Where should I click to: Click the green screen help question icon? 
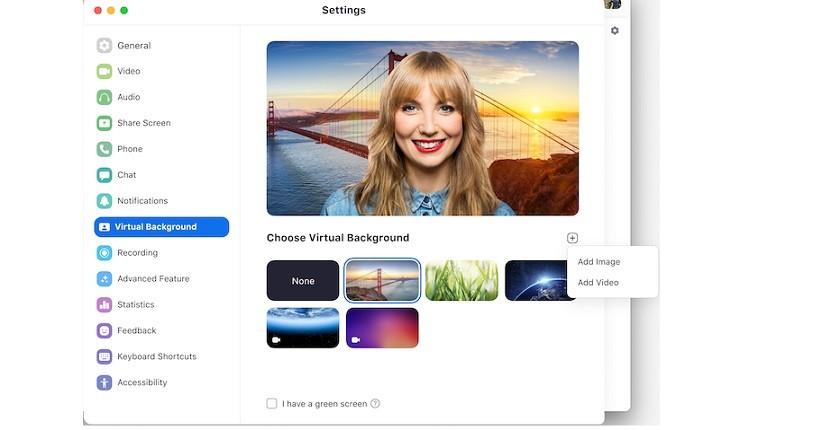(375, 404)
